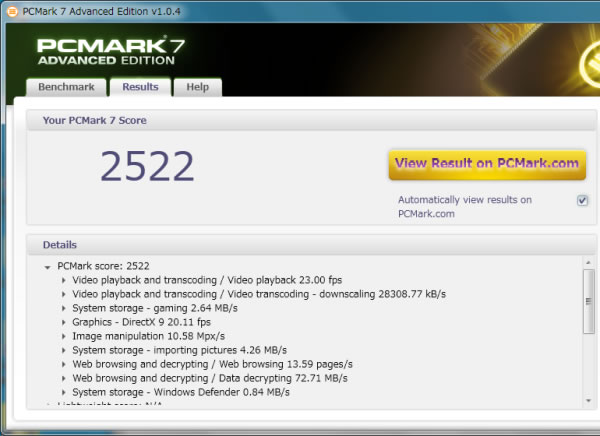Click the Details list scroll down arrow
This screenshot has height=436, width=600.
pos(589,401)
